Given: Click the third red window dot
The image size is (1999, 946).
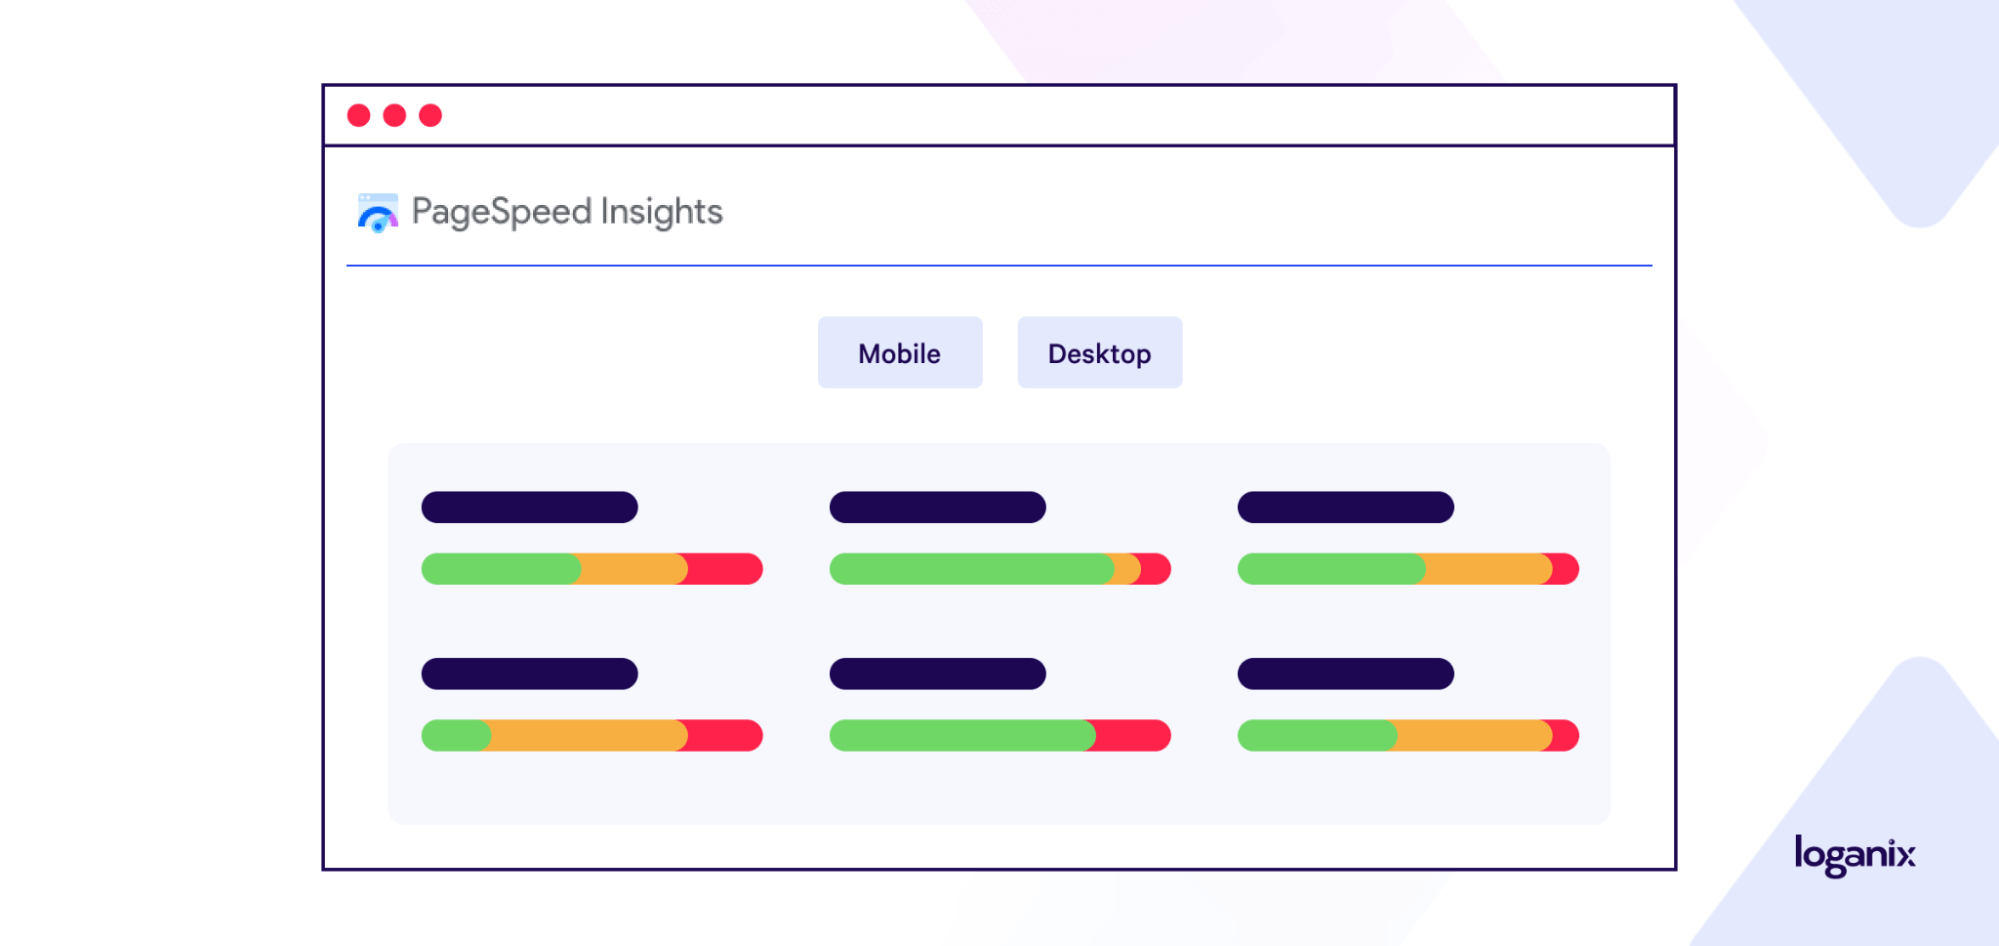Looking at the screenshot, I should coord(431,115).
